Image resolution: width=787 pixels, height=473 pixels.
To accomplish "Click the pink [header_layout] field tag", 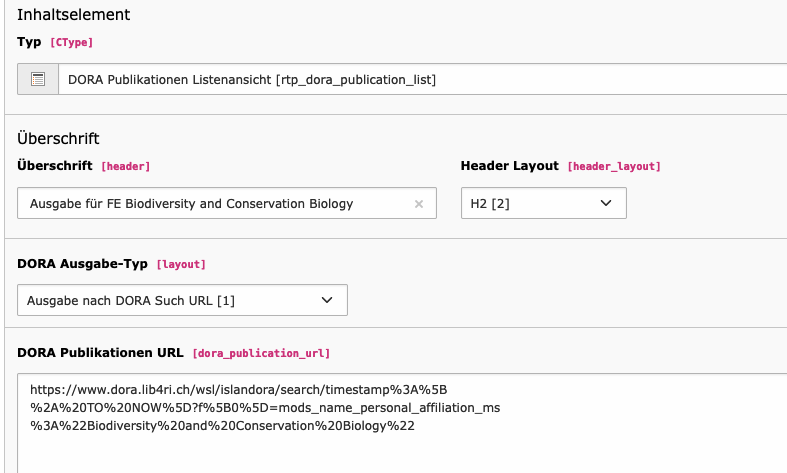I will pyautogui.click(x=614, y=166).
